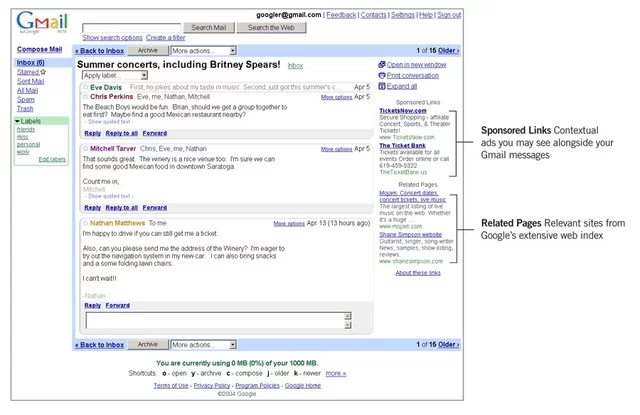Click the top Archive button
The image size is (640, 415).
coord(148,51)
